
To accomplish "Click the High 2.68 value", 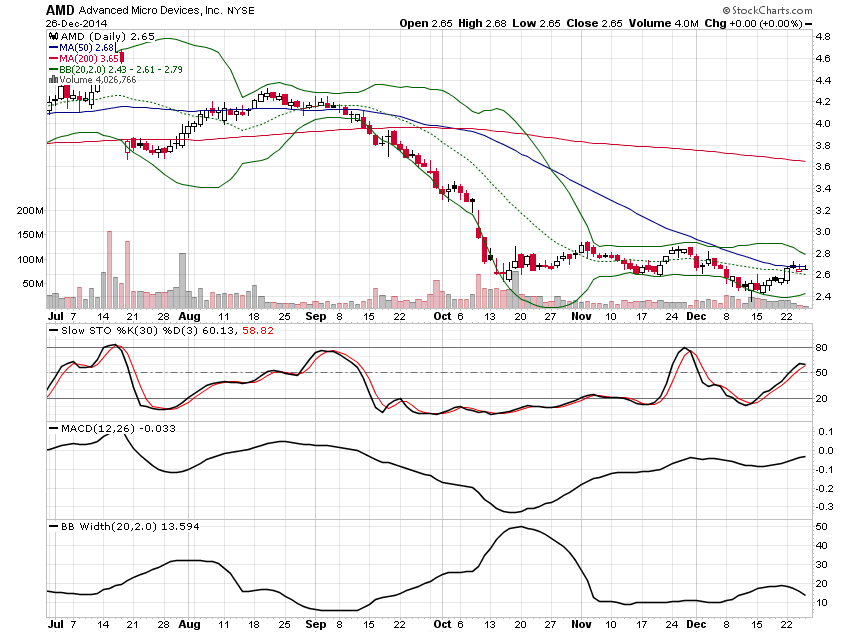I will pos(482,23).
